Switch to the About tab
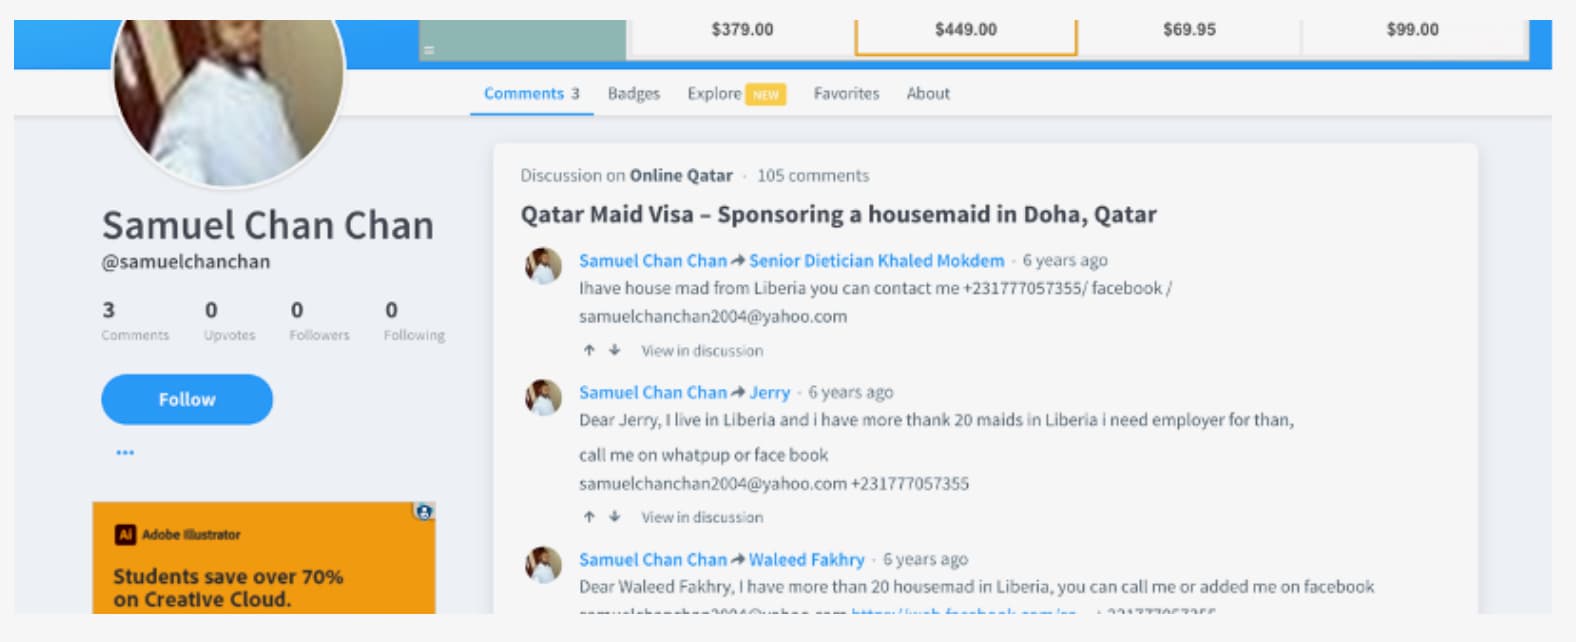 (927, 93)
